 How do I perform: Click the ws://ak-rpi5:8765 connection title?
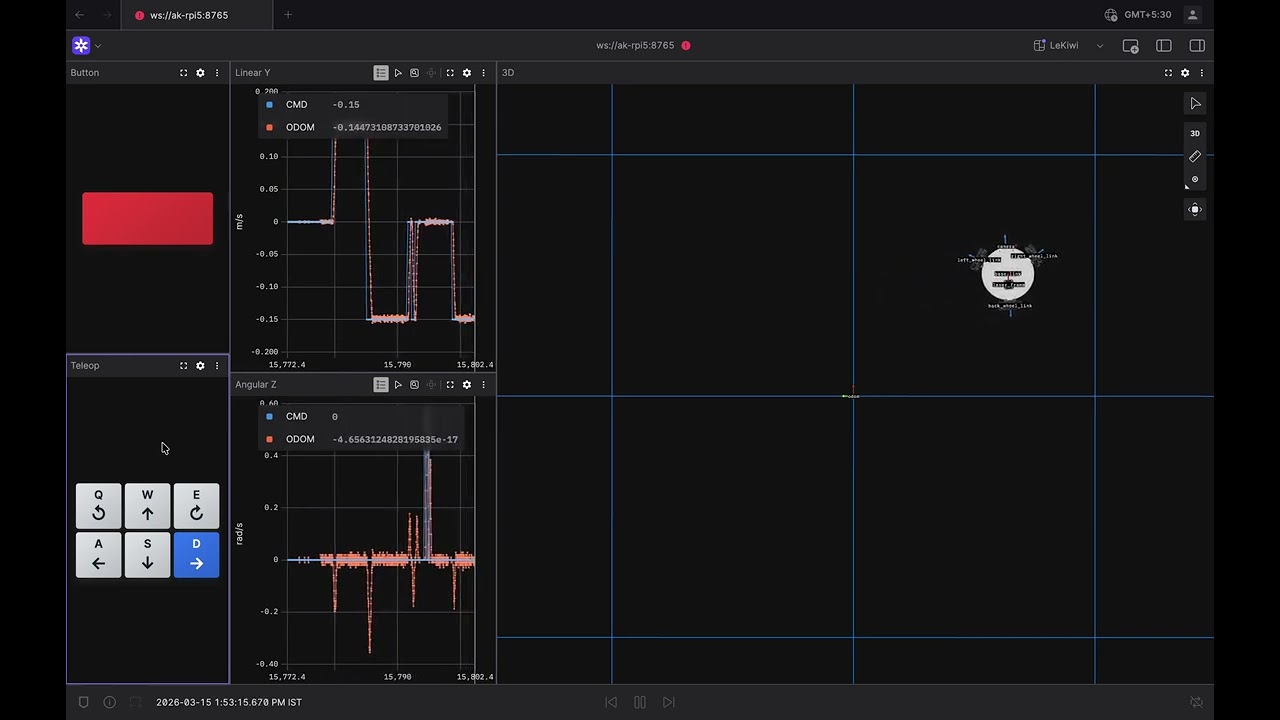point(635,46)
